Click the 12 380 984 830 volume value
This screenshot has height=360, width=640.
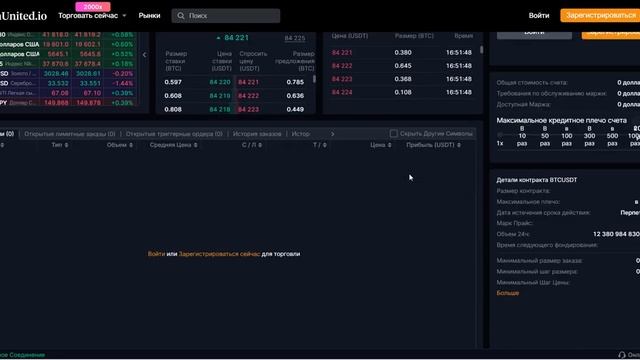pyautogui.click(x=616, y=234)
